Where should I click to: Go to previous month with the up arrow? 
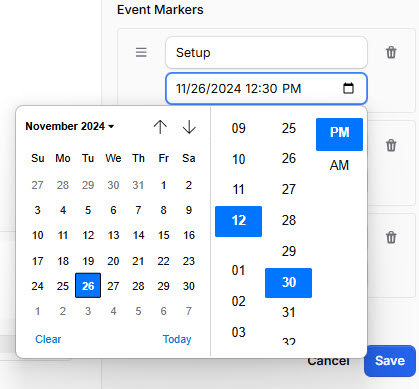click(160, 127)
